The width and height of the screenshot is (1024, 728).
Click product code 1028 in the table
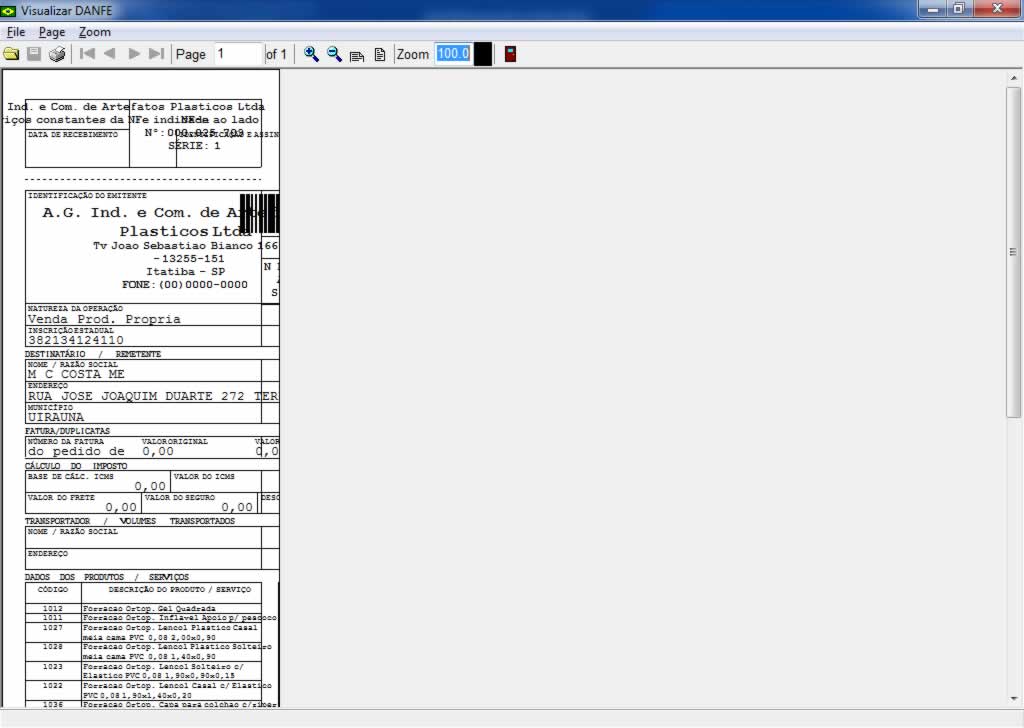[x=53, y=646]
